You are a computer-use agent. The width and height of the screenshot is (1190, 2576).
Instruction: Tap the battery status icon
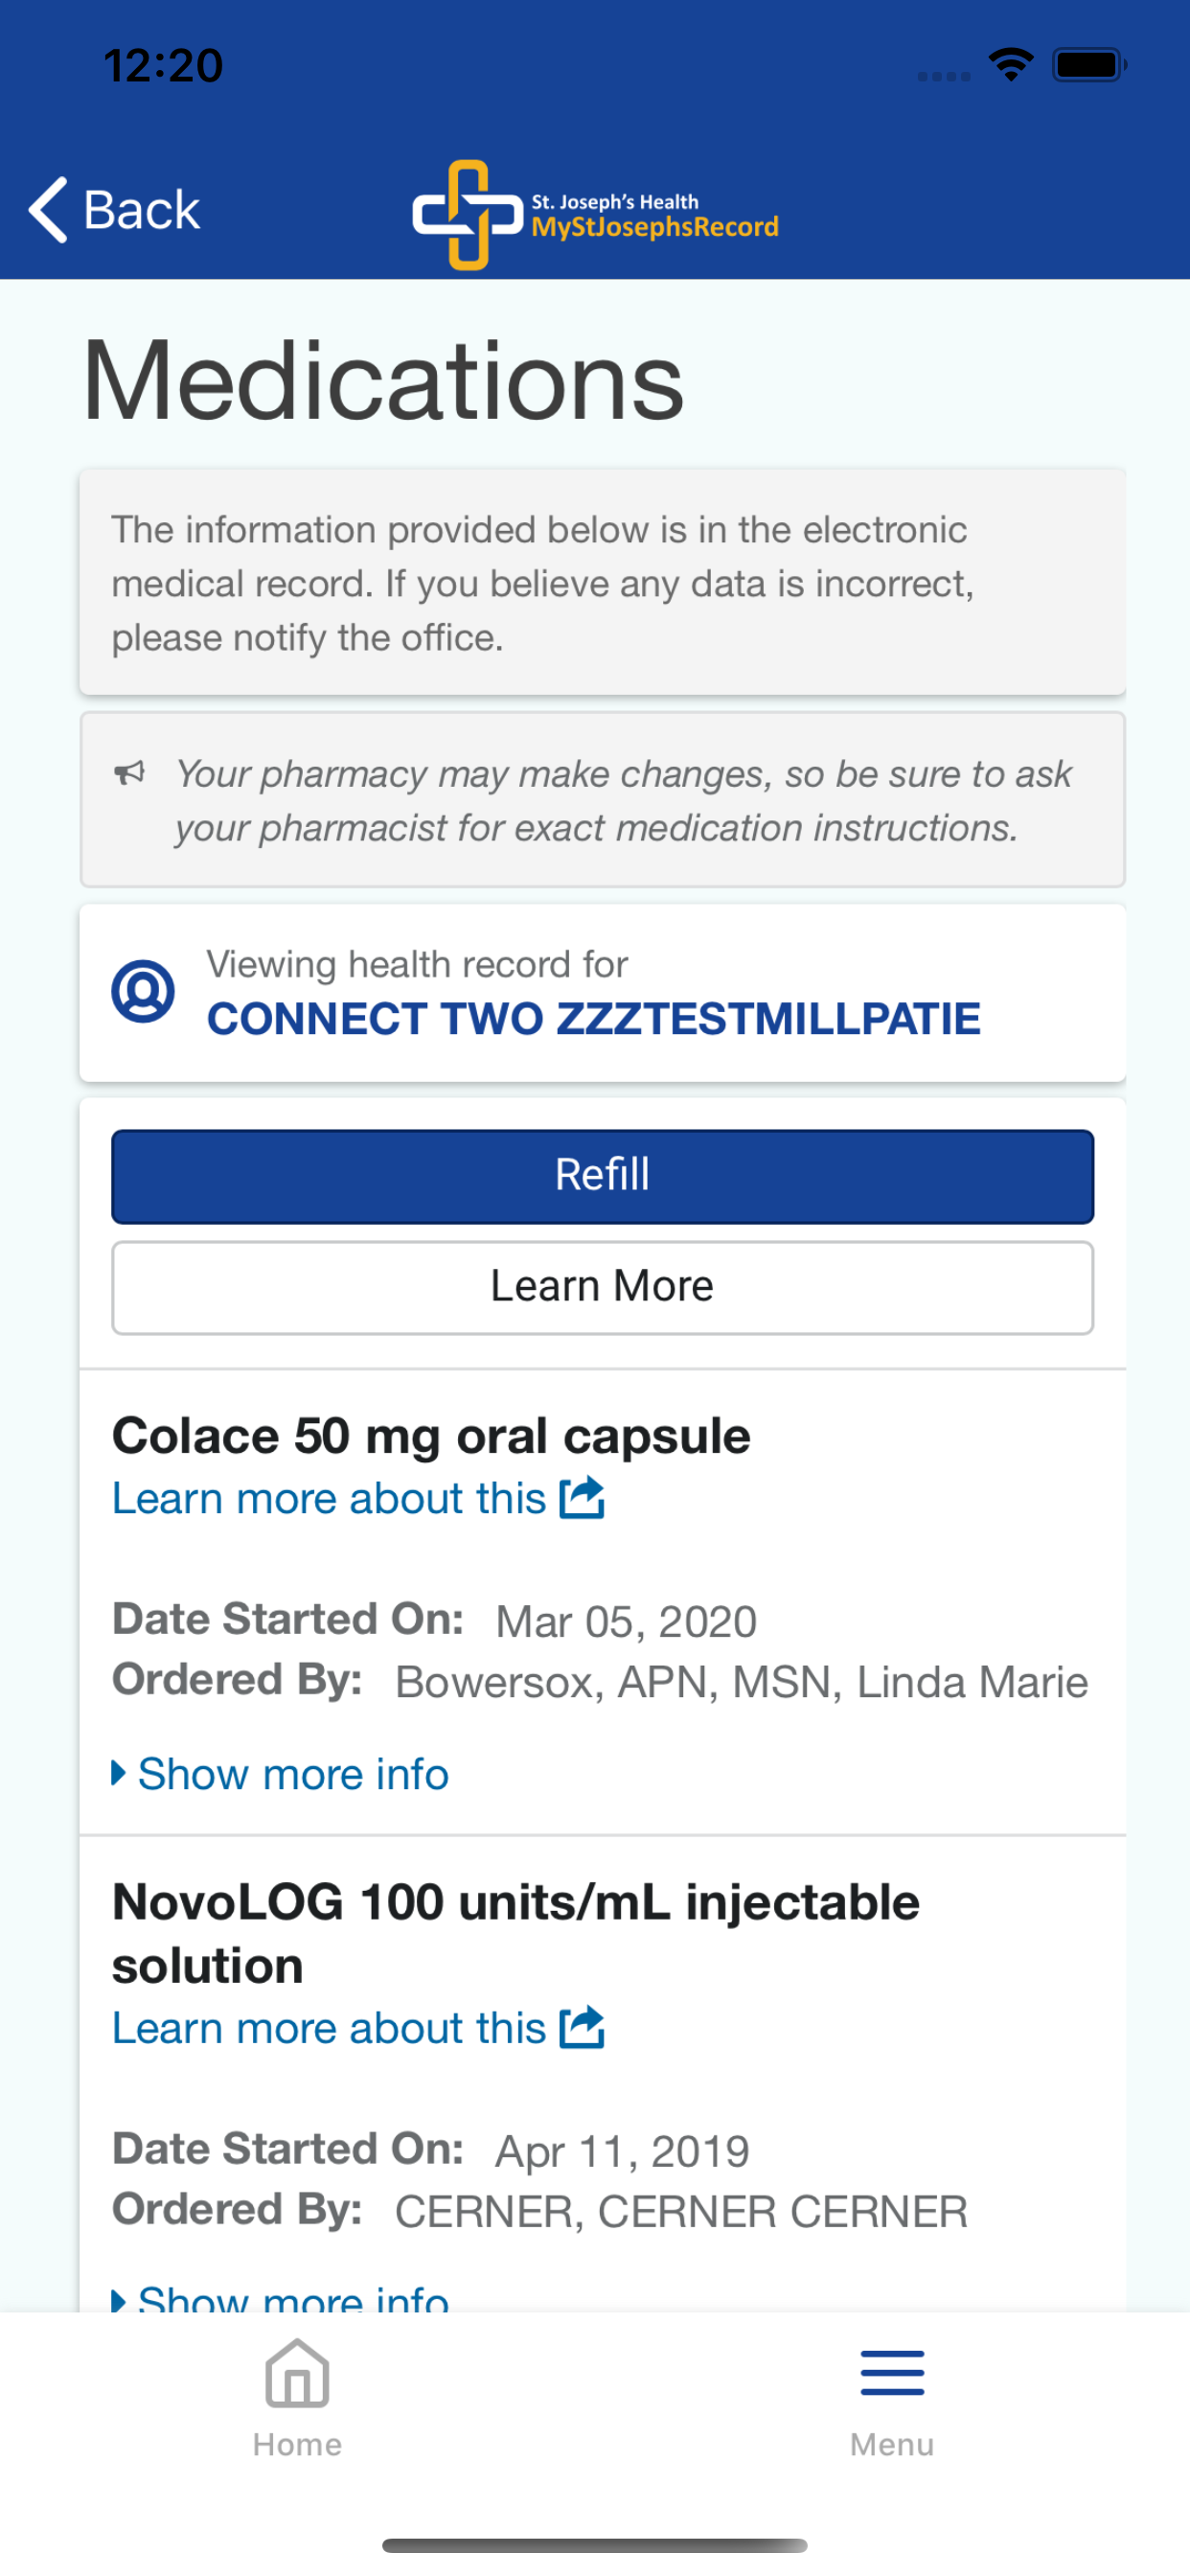(x=1090, y=65)
